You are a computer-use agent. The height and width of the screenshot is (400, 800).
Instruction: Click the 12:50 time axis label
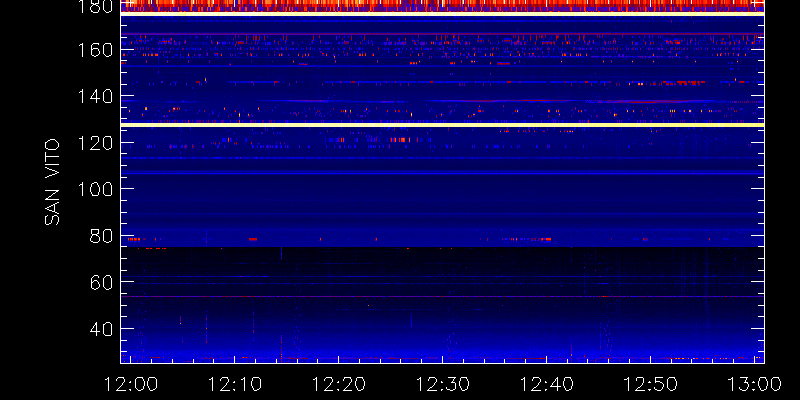651,384
